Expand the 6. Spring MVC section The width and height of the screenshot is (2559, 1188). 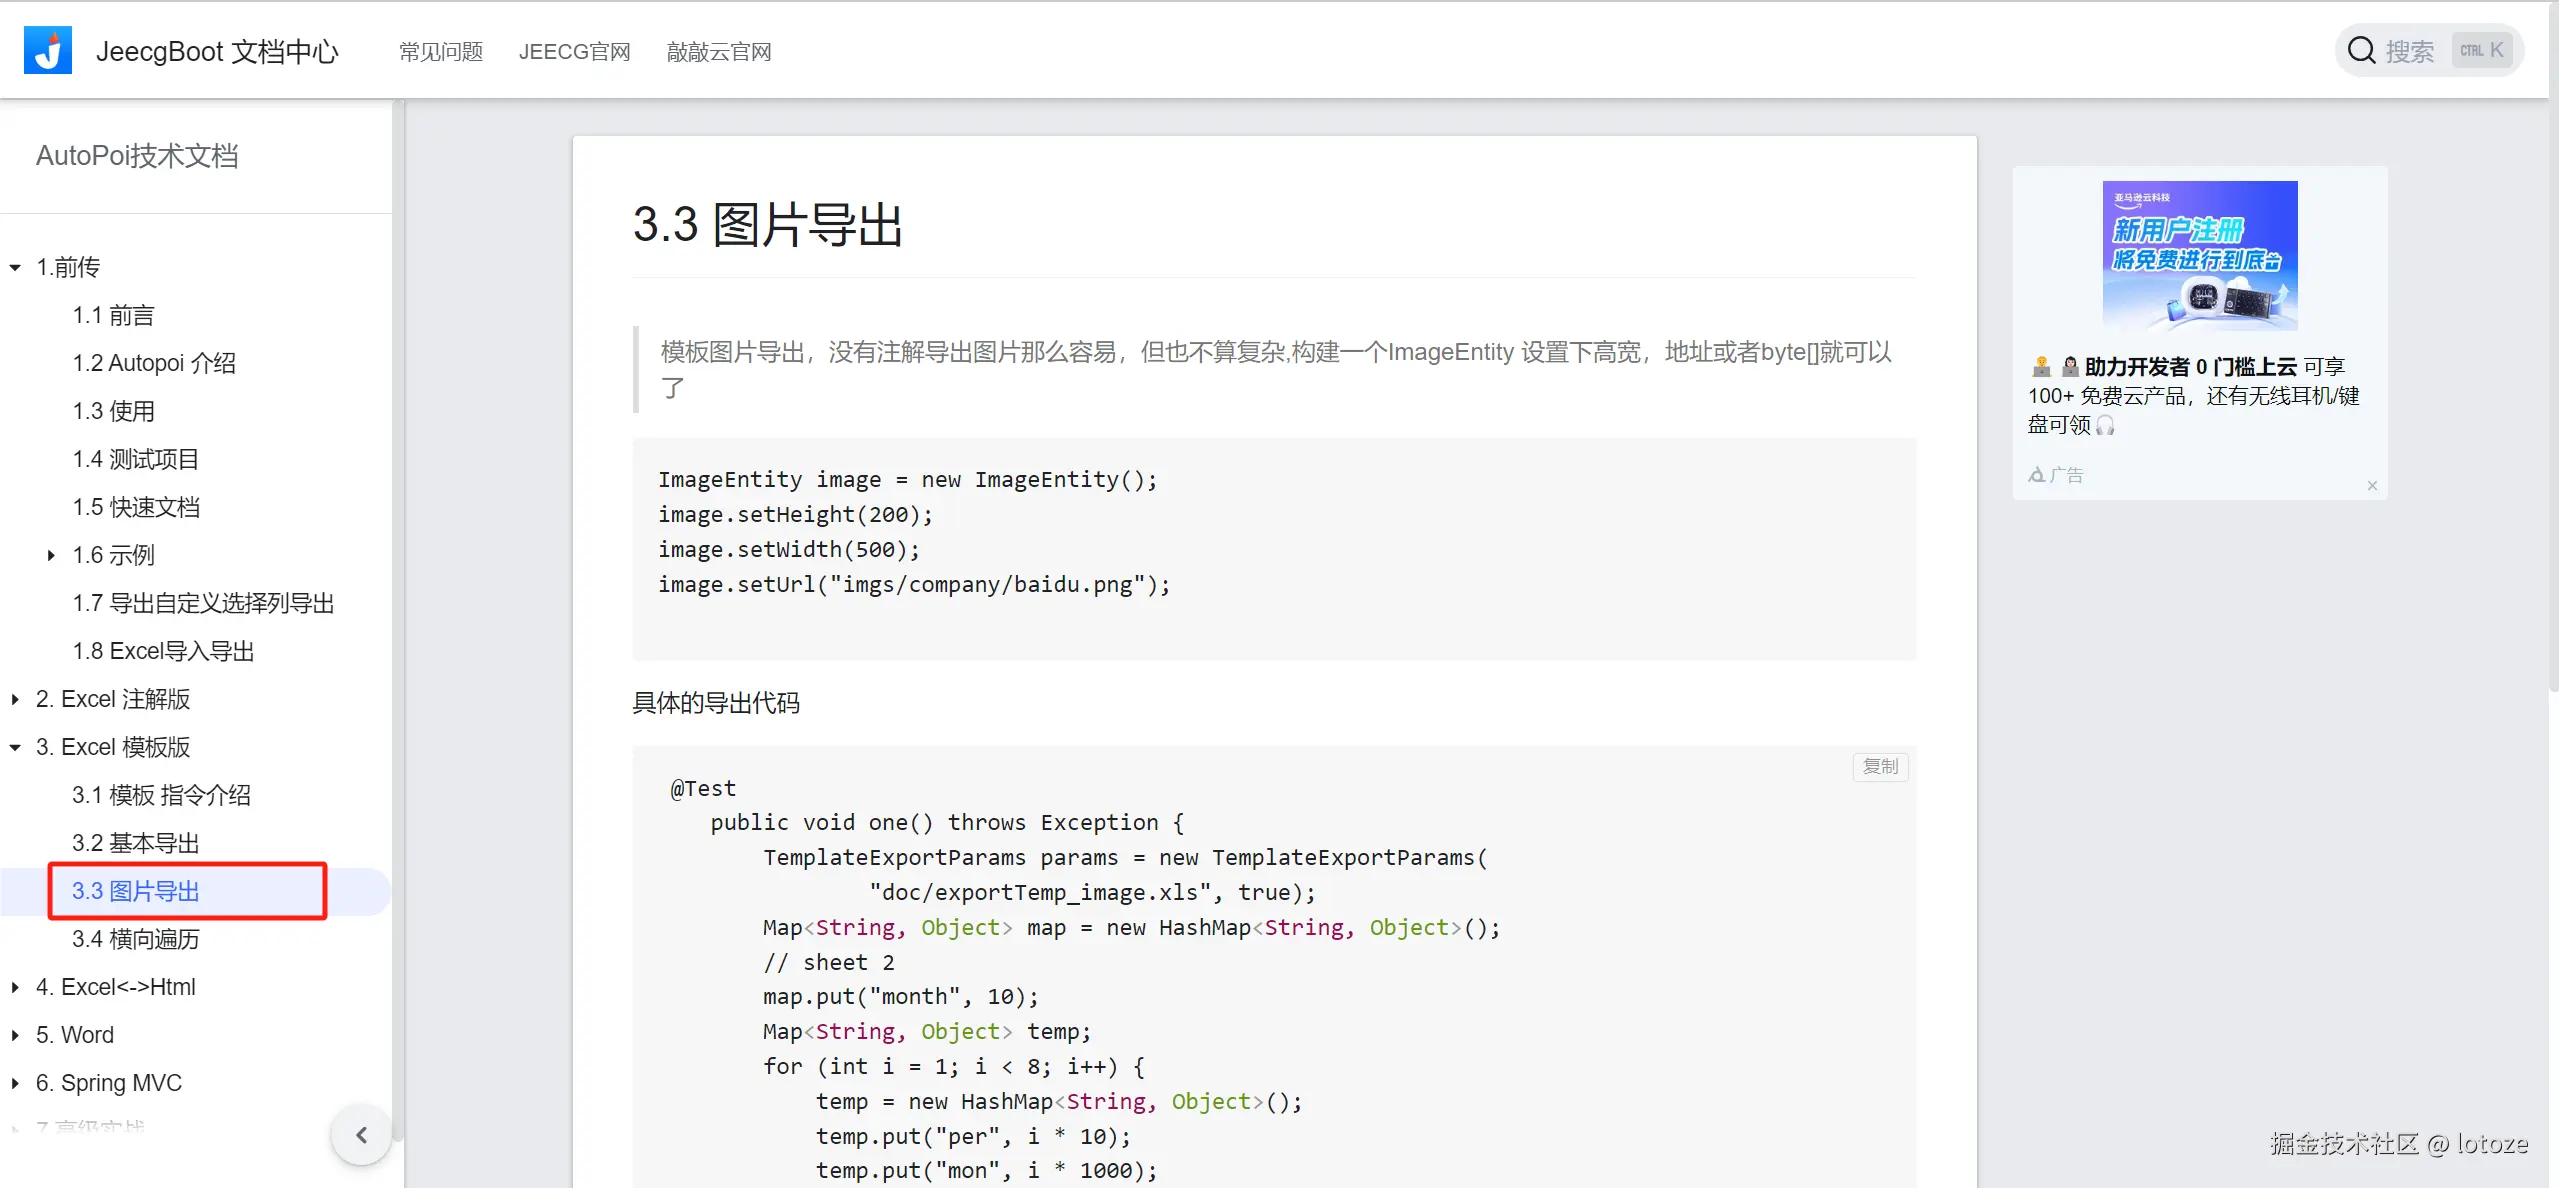click(15, 1083)
